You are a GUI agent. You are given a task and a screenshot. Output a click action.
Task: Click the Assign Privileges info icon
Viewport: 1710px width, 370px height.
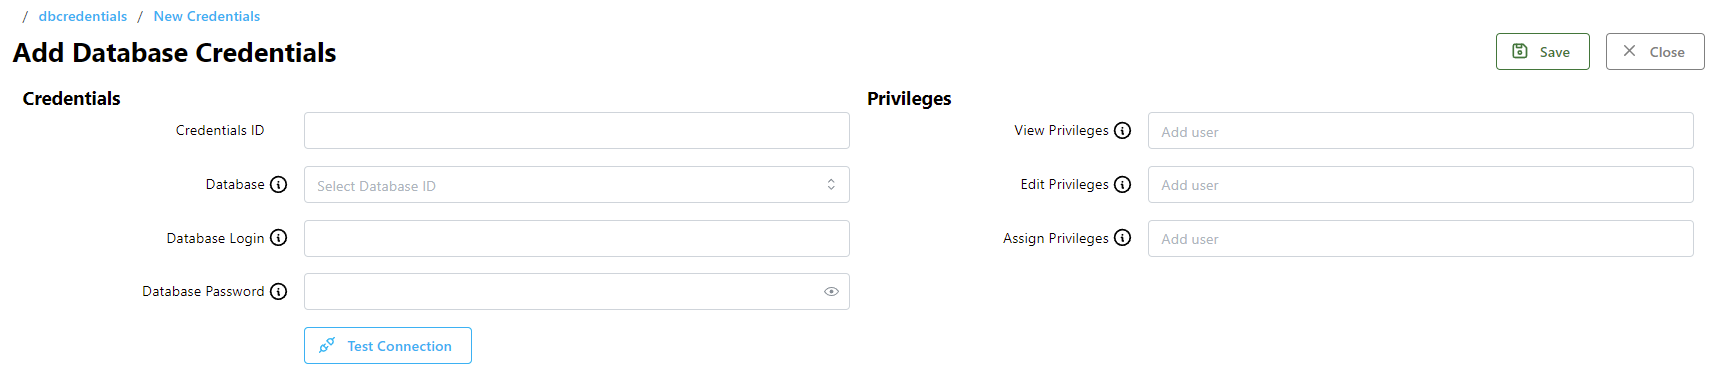coord(1123,238)
